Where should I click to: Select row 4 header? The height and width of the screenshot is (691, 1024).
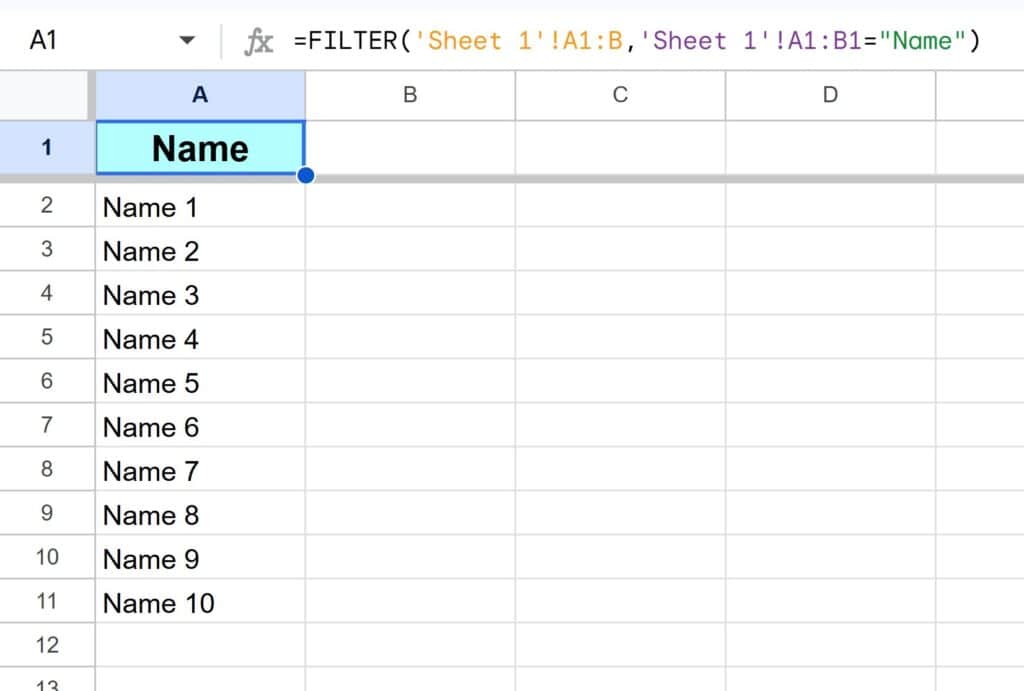click(x=47, y=293)
